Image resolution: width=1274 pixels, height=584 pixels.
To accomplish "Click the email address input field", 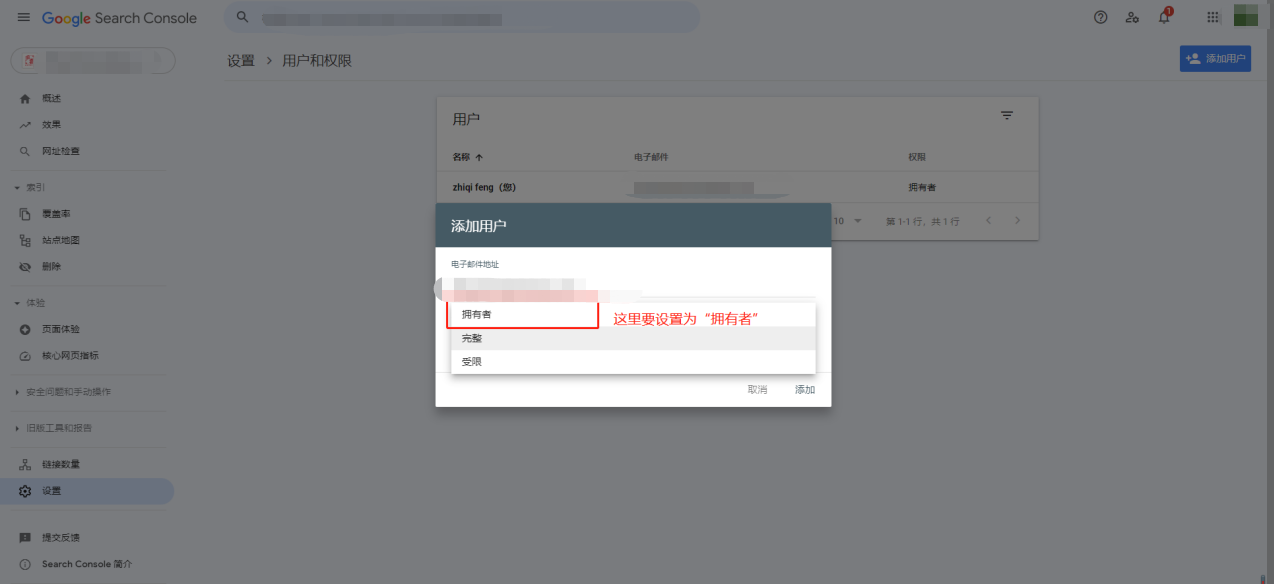I will pyautogui.click(x=632, y=287).
